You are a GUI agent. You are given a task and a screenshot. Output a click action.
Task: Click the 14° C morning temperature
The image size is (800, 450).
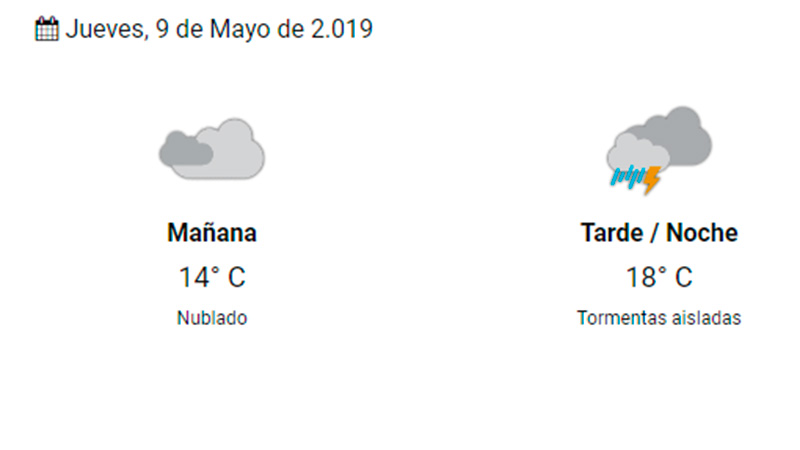click(212, 278)
